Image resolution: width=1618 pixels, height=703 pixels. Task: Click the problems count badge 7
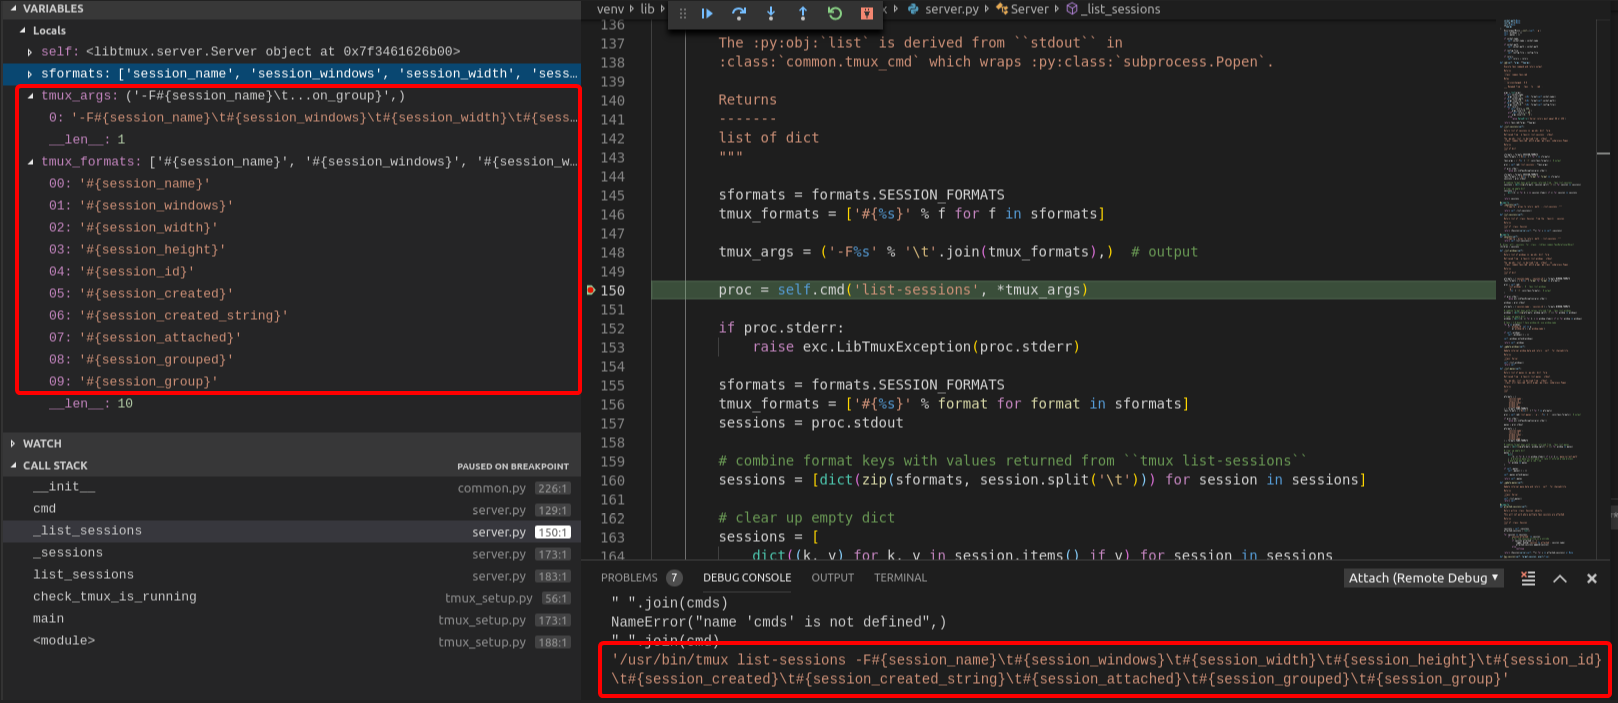pos(674,578)
